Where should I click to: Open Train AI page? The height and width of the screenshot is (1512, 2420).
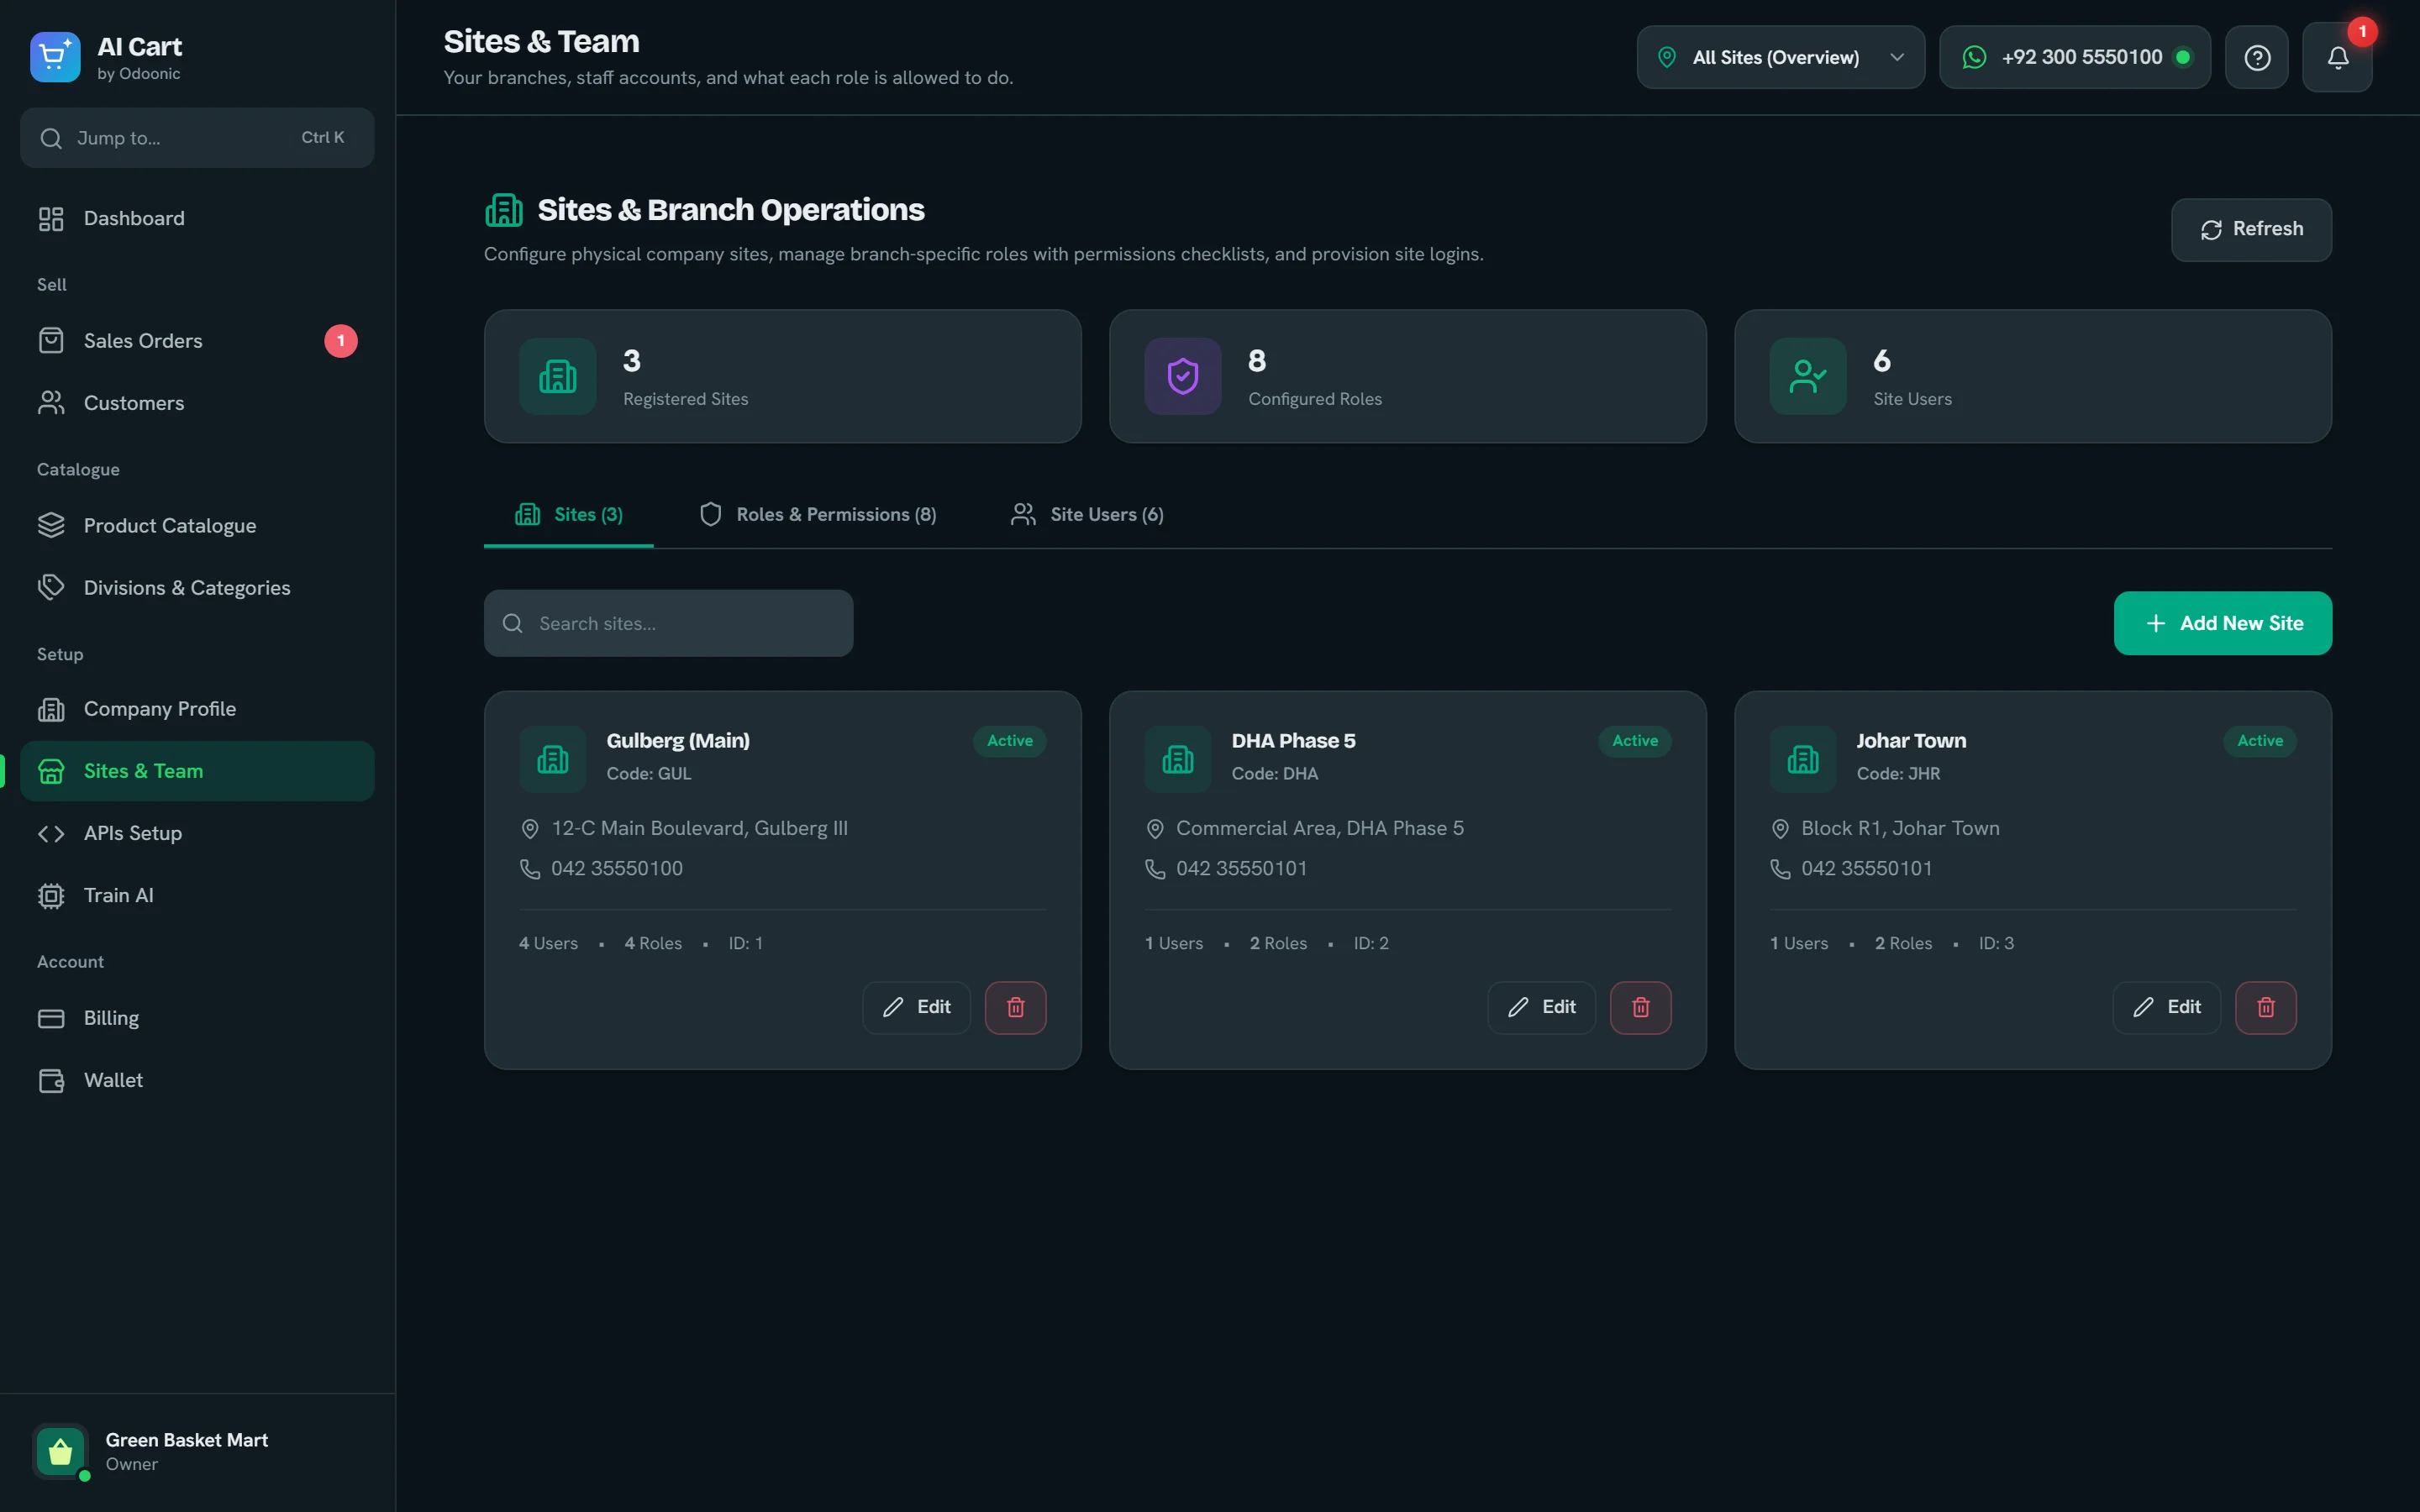(x=197, y=895)
